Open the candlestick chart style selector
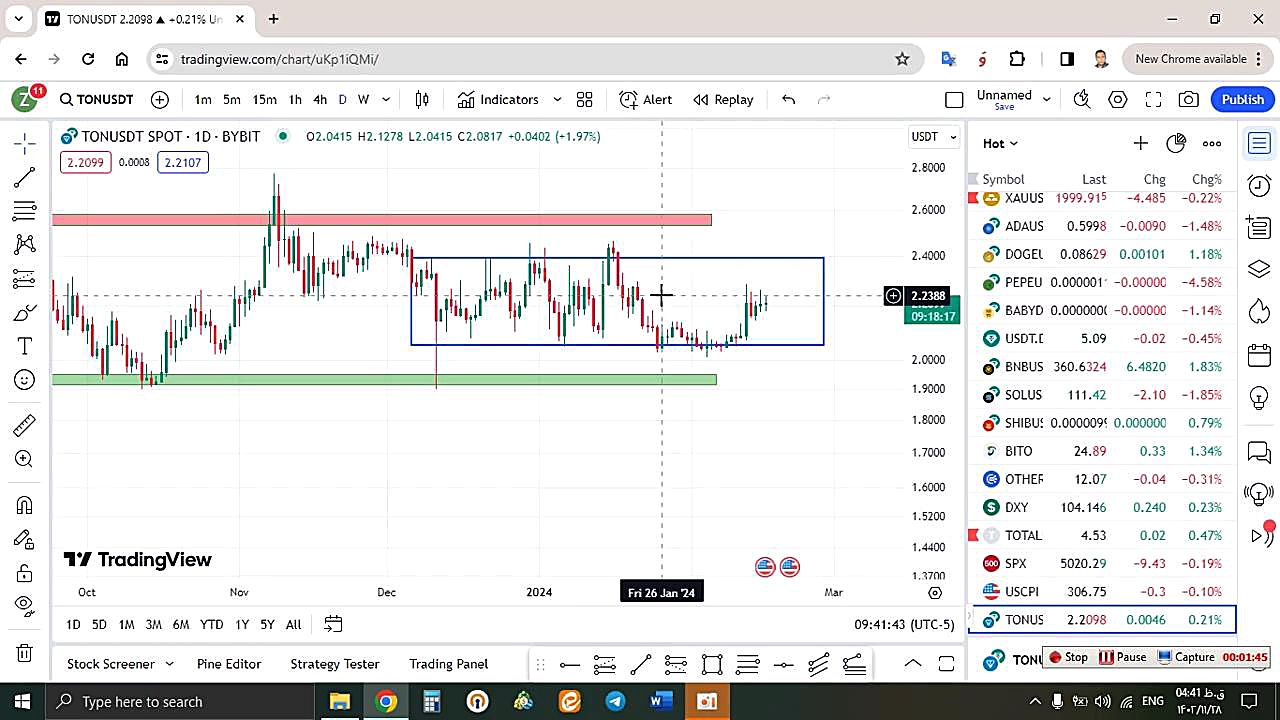This screenshot has width=1280, height=720. pos(422,99)
